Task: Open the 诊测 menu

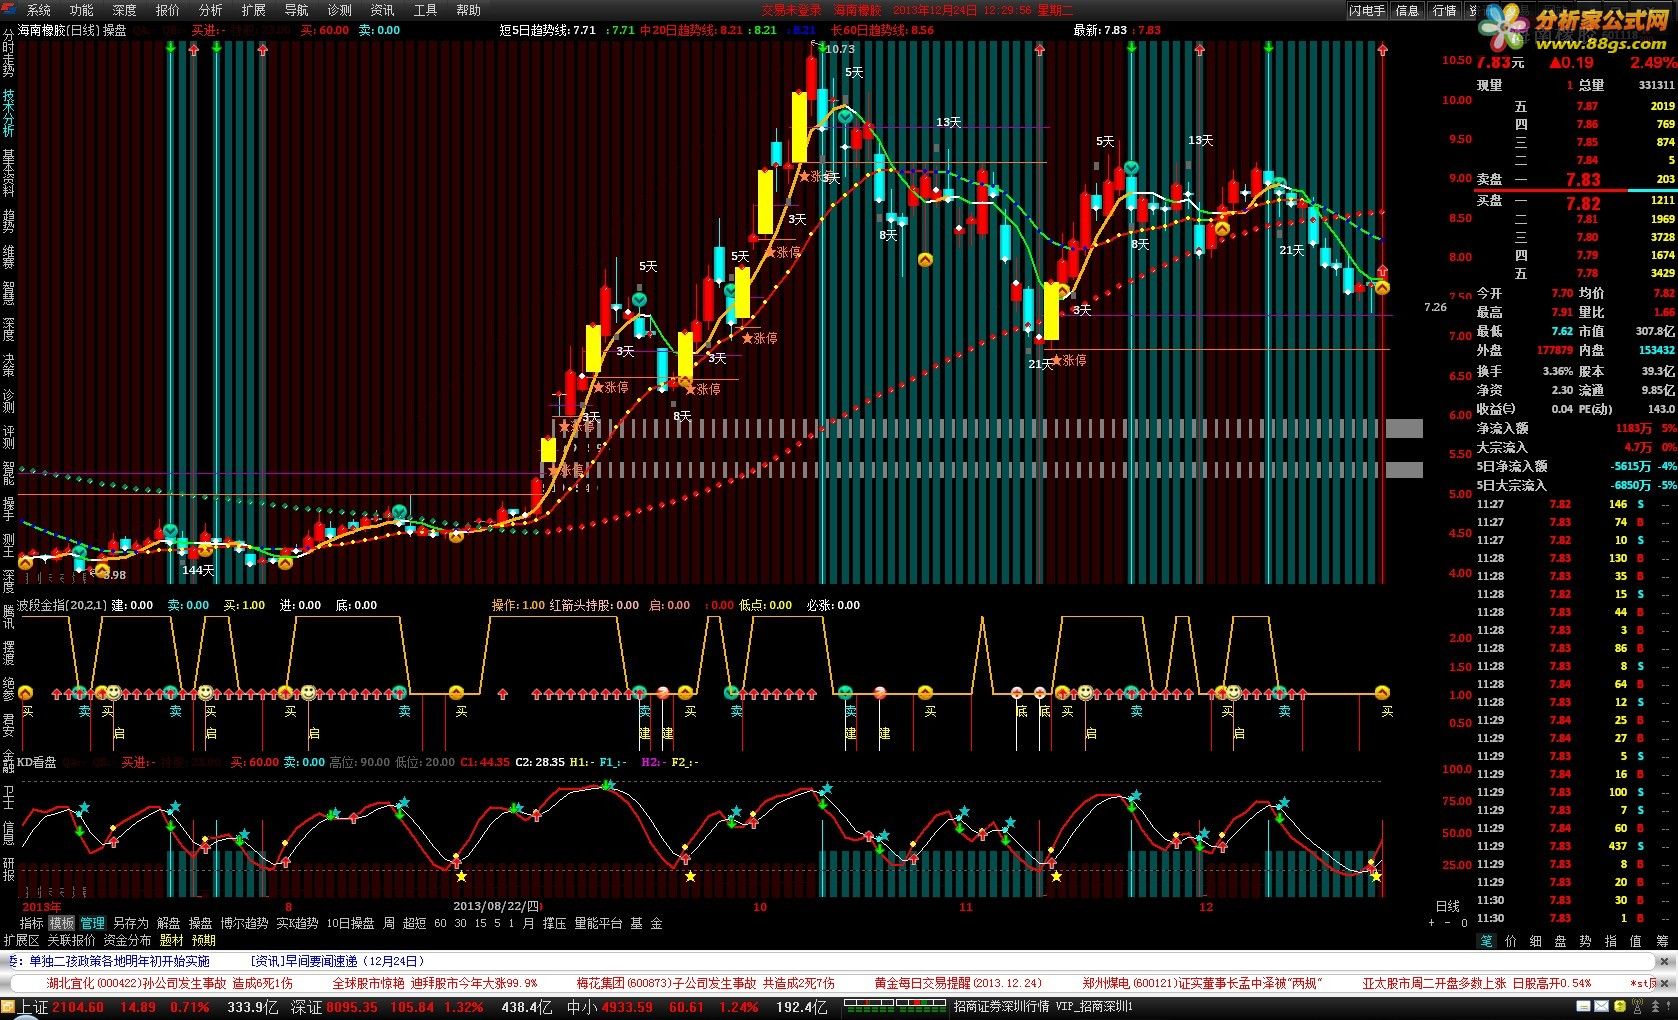Action: [339, 10]
